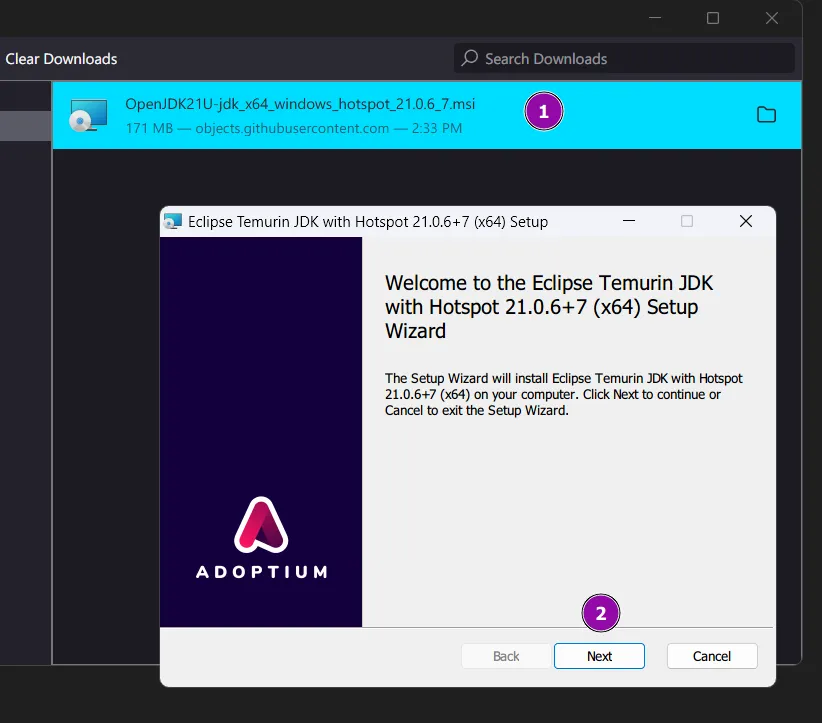Cancel the Temurin JDK setup
This screenshot has height=723, width=822.
(x=711, y=656)
